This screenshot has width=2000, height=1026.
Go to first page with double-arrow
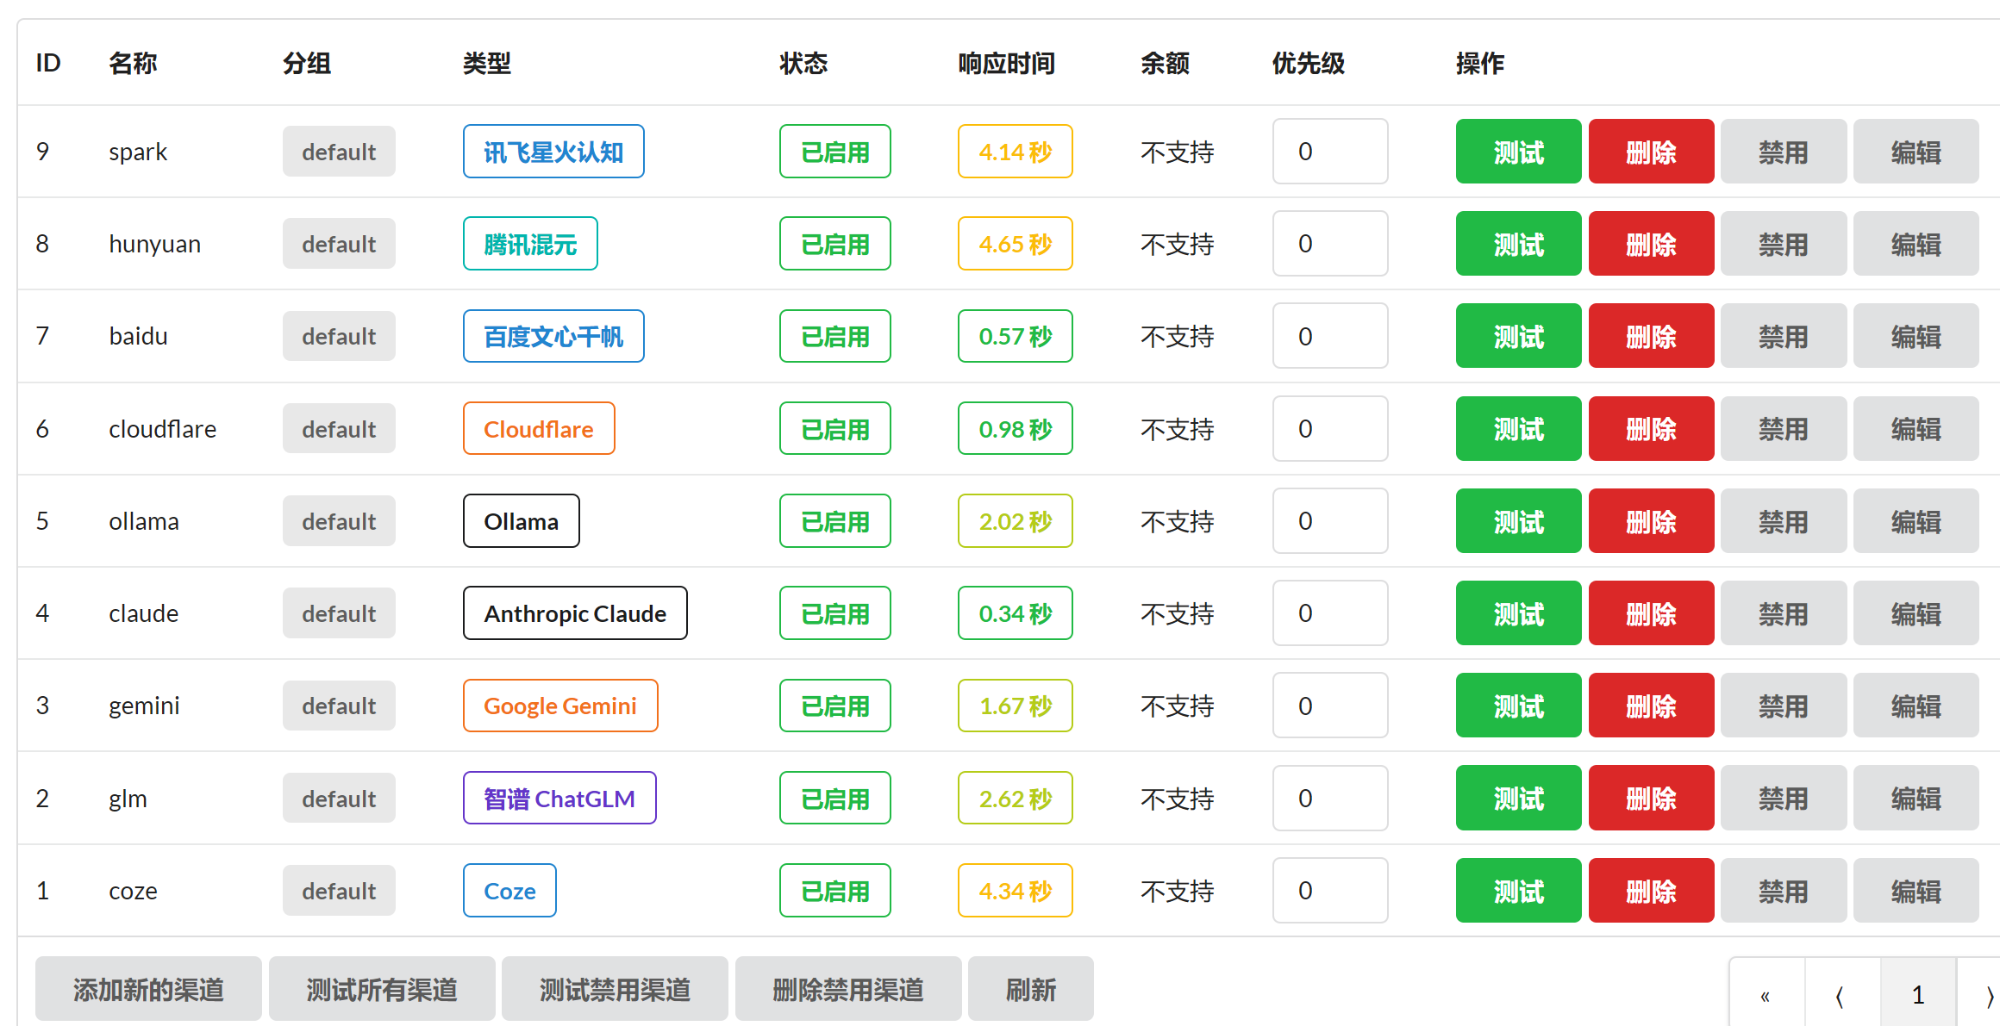(1766, 994)
